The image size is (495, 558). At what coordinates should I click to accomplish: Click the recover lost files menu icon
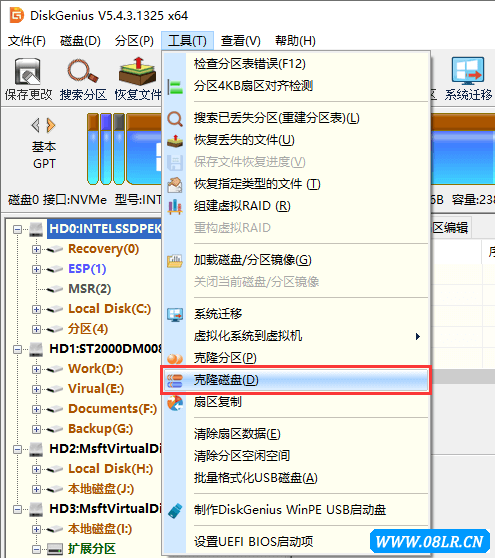[x=175, y=141]
